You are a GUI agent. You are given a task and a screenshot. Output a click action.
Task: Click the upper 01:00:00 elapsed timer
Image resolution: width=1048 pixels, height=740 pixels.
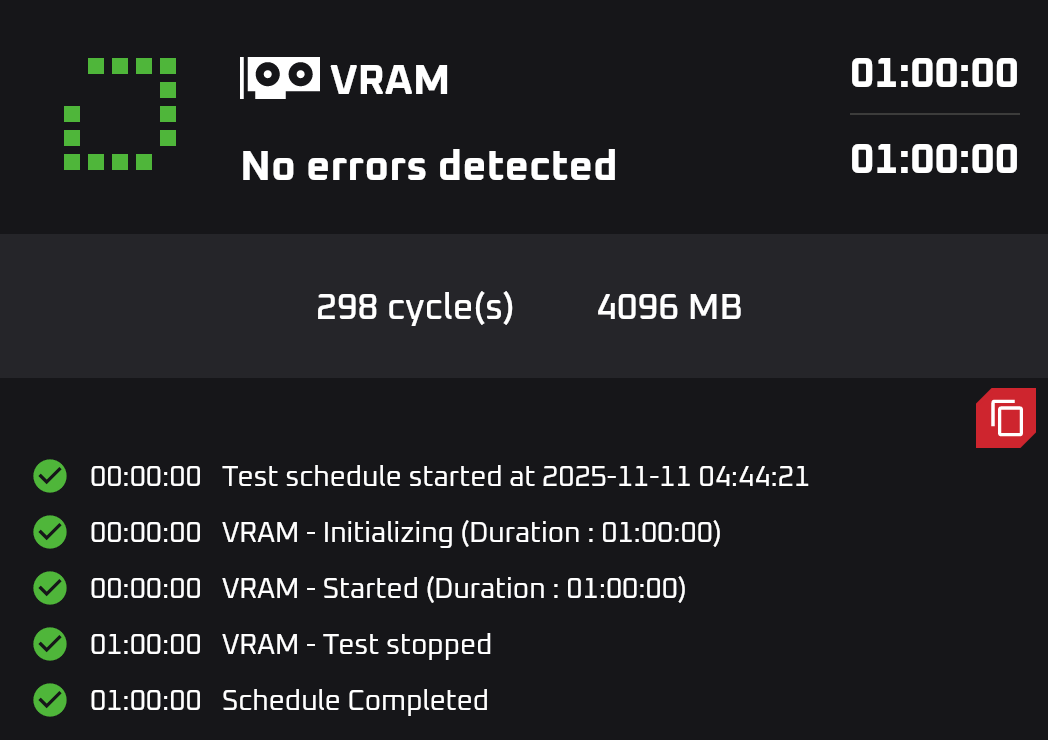point(934,73)
